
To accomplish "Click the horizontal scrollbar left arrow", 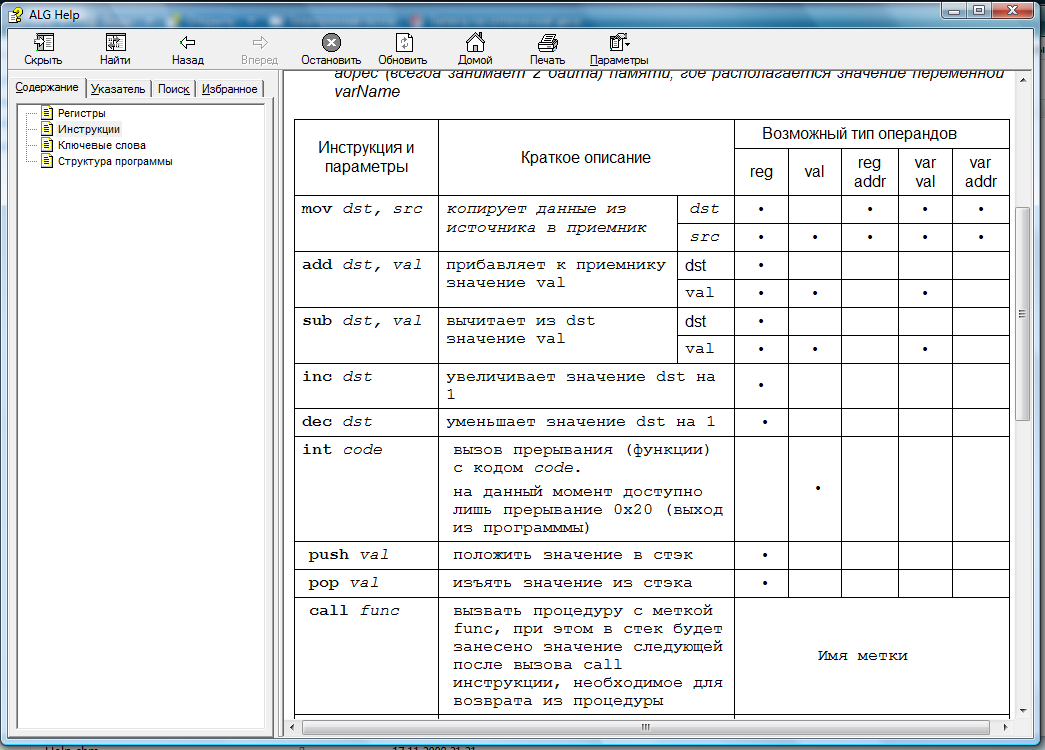I will point(293,727).
